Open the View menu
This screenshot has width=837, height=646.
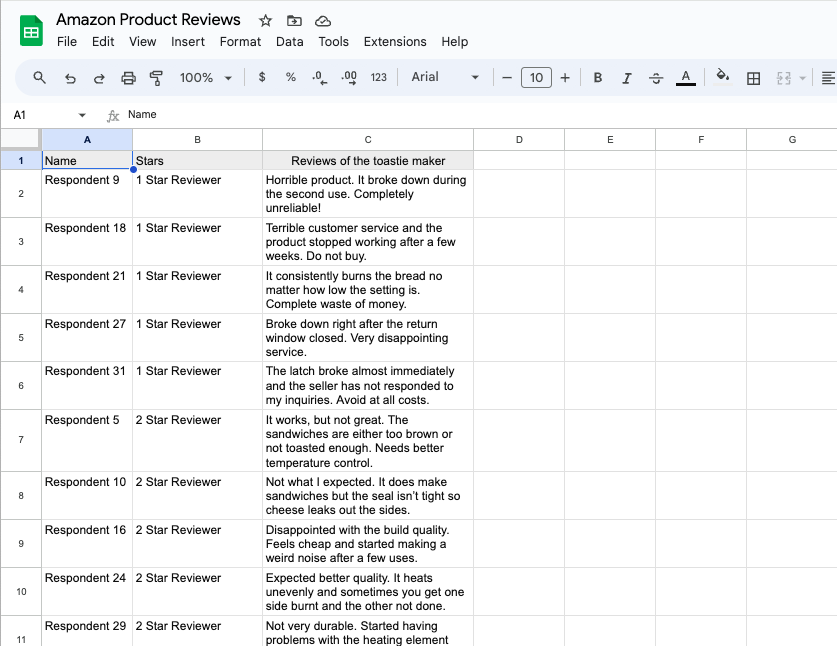pos(143,42)
